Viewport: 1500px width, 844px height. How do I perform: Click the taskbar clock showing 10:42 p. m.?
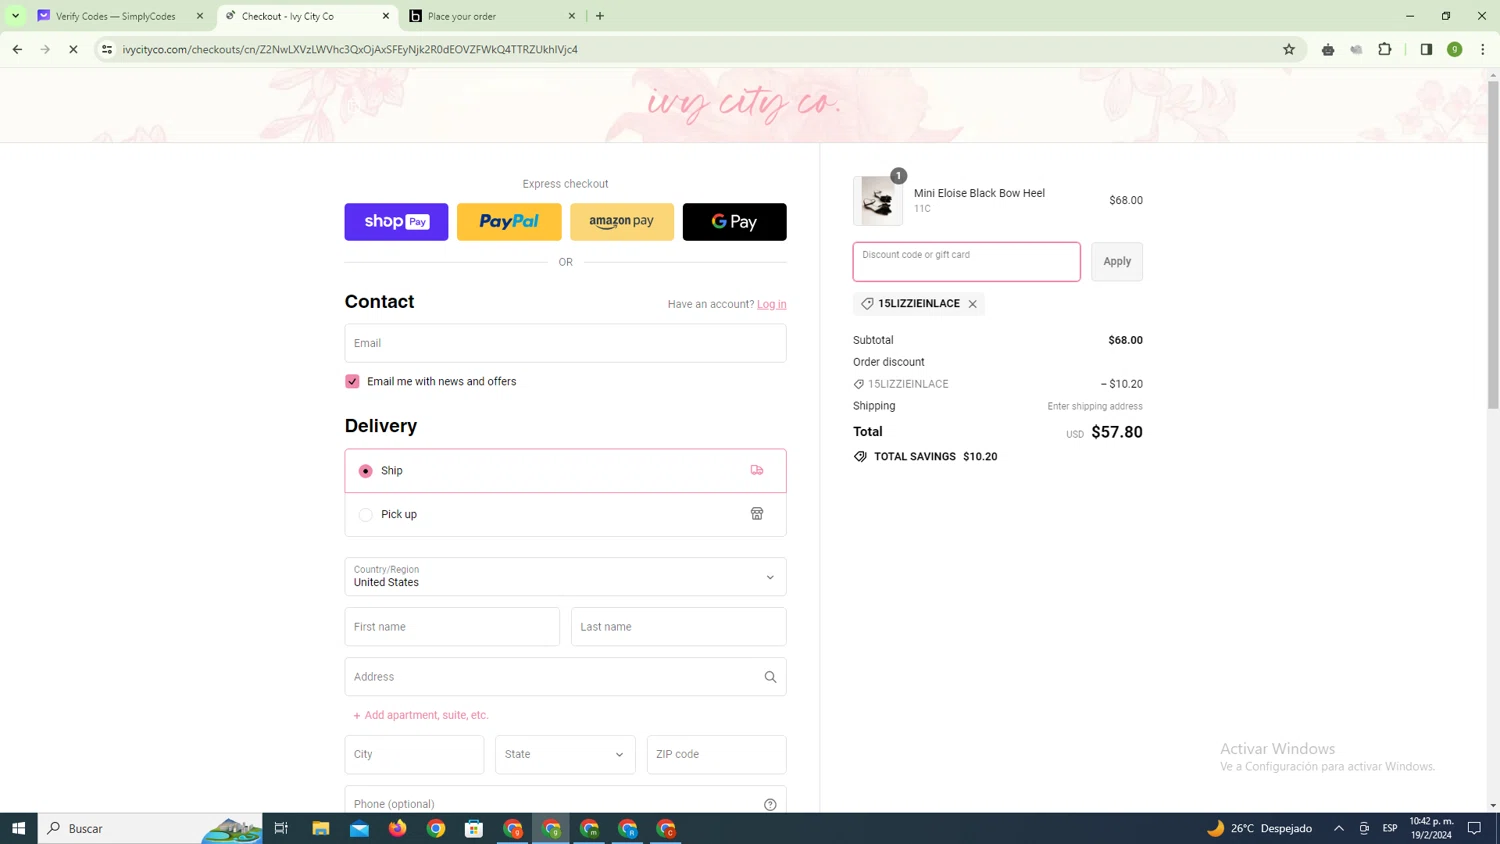tap(1431, 828)
